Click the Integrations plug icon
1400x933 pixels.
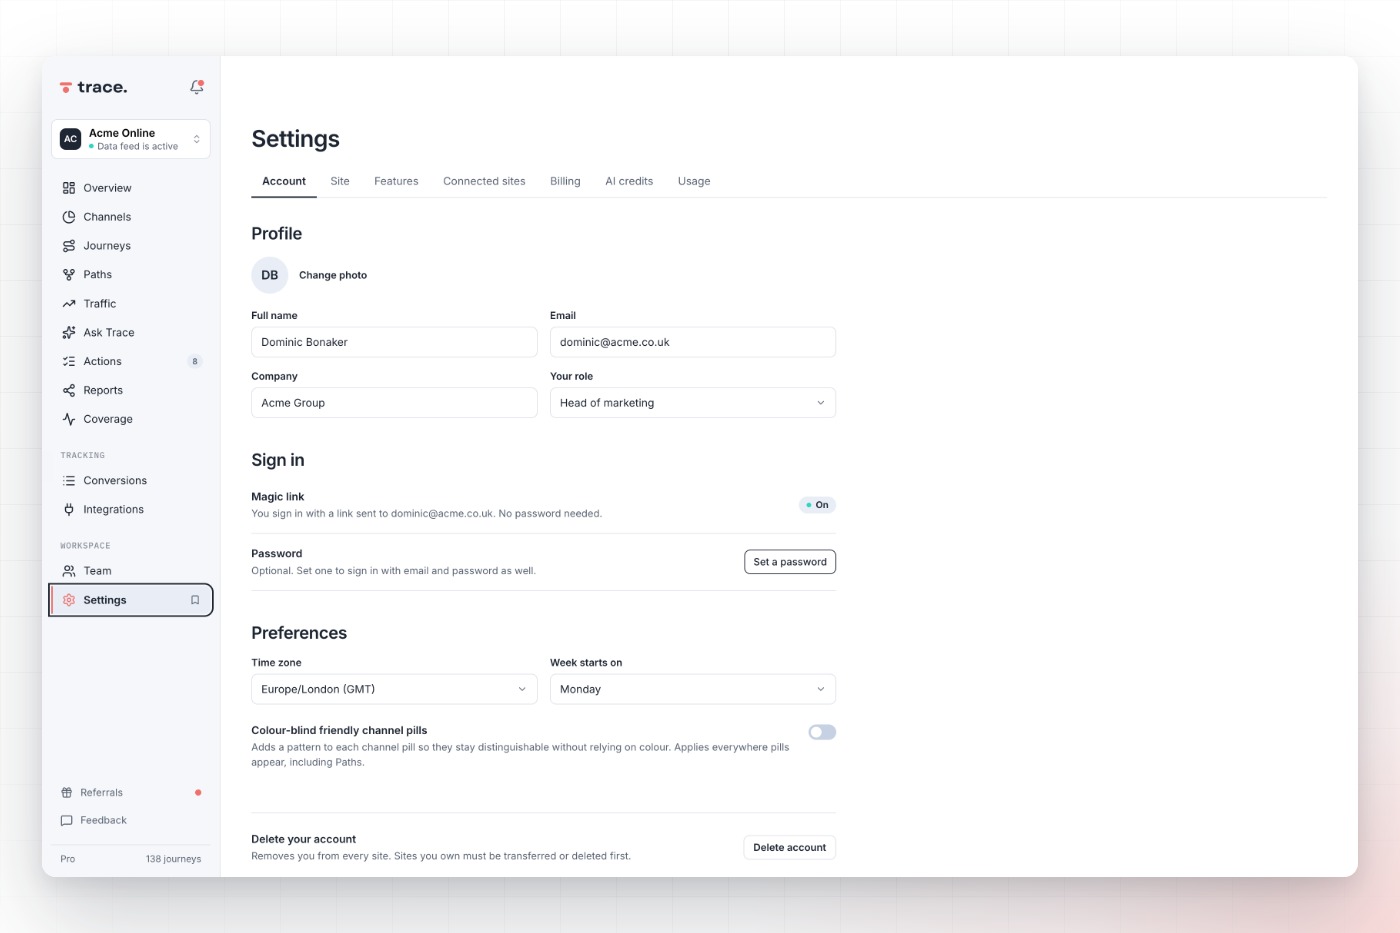coord(69,510)
